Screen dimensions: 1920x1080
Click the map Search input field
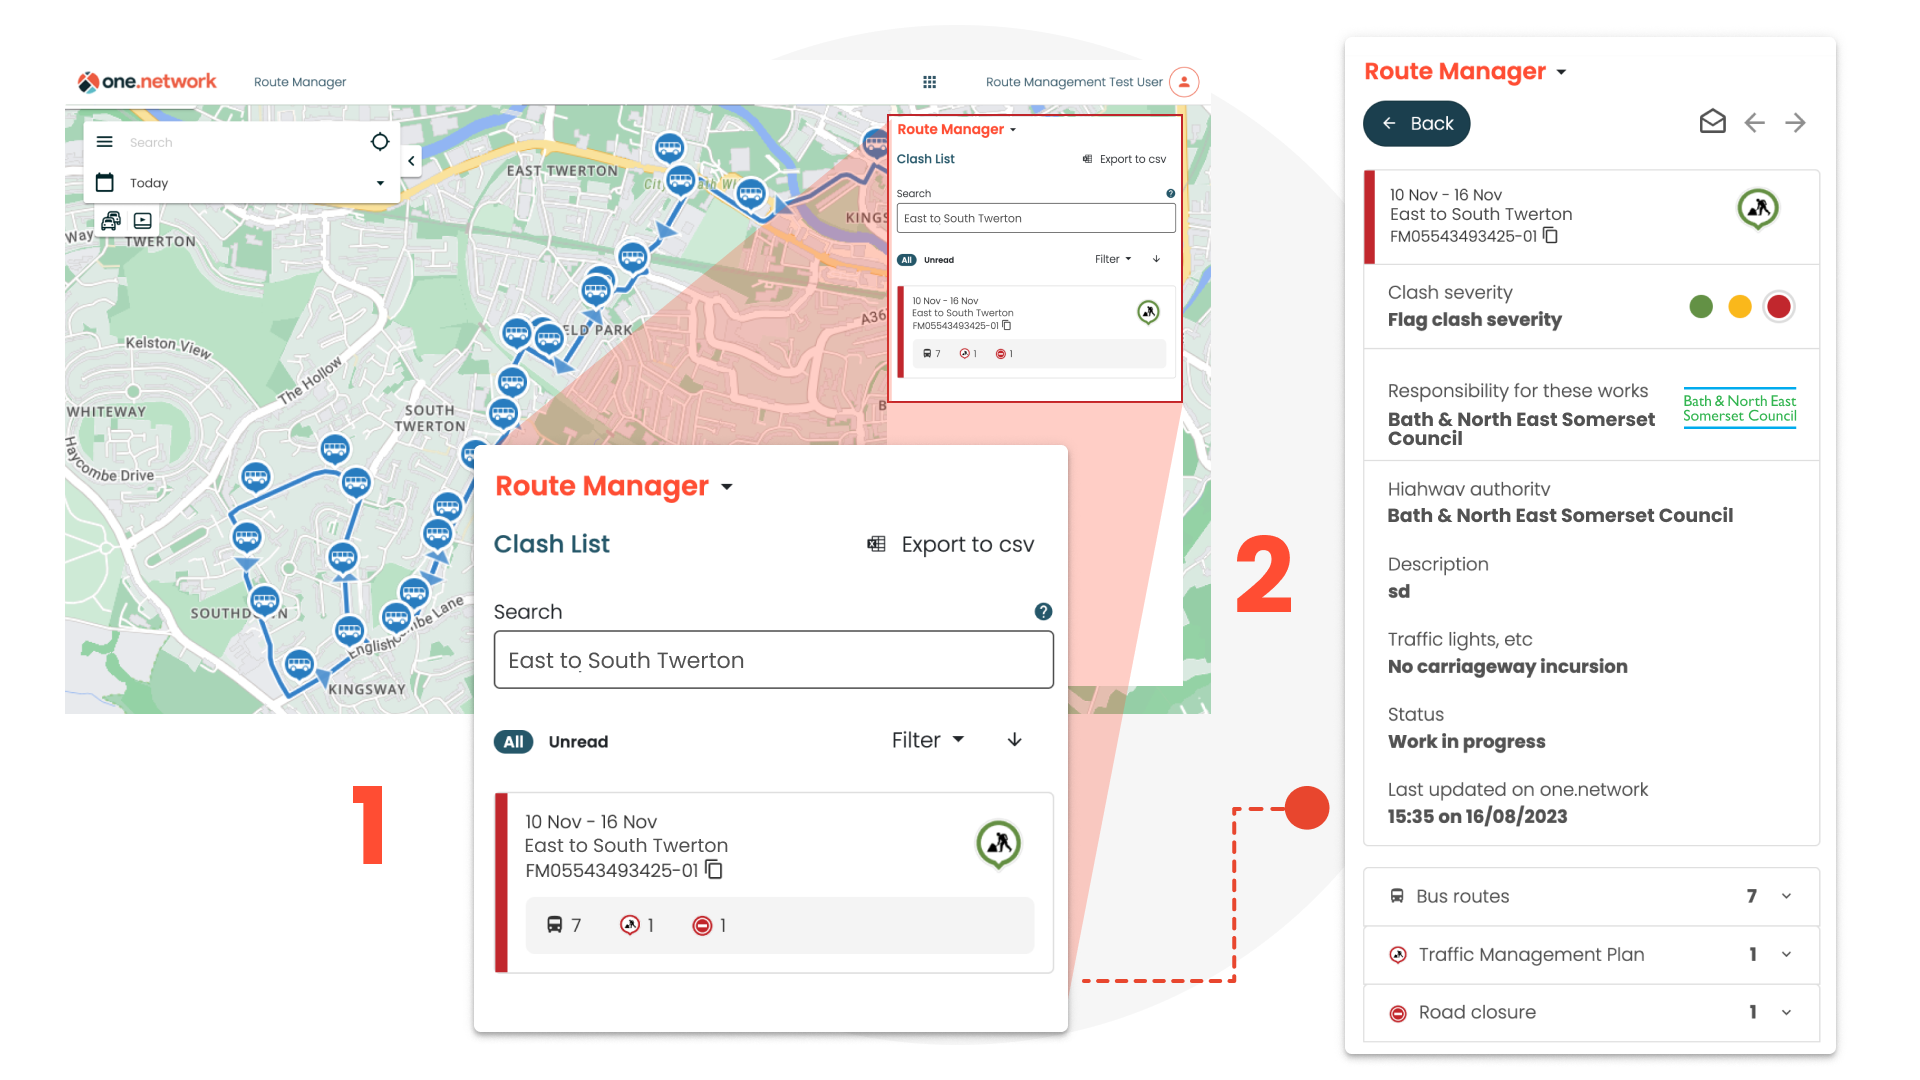pos(240,142)
